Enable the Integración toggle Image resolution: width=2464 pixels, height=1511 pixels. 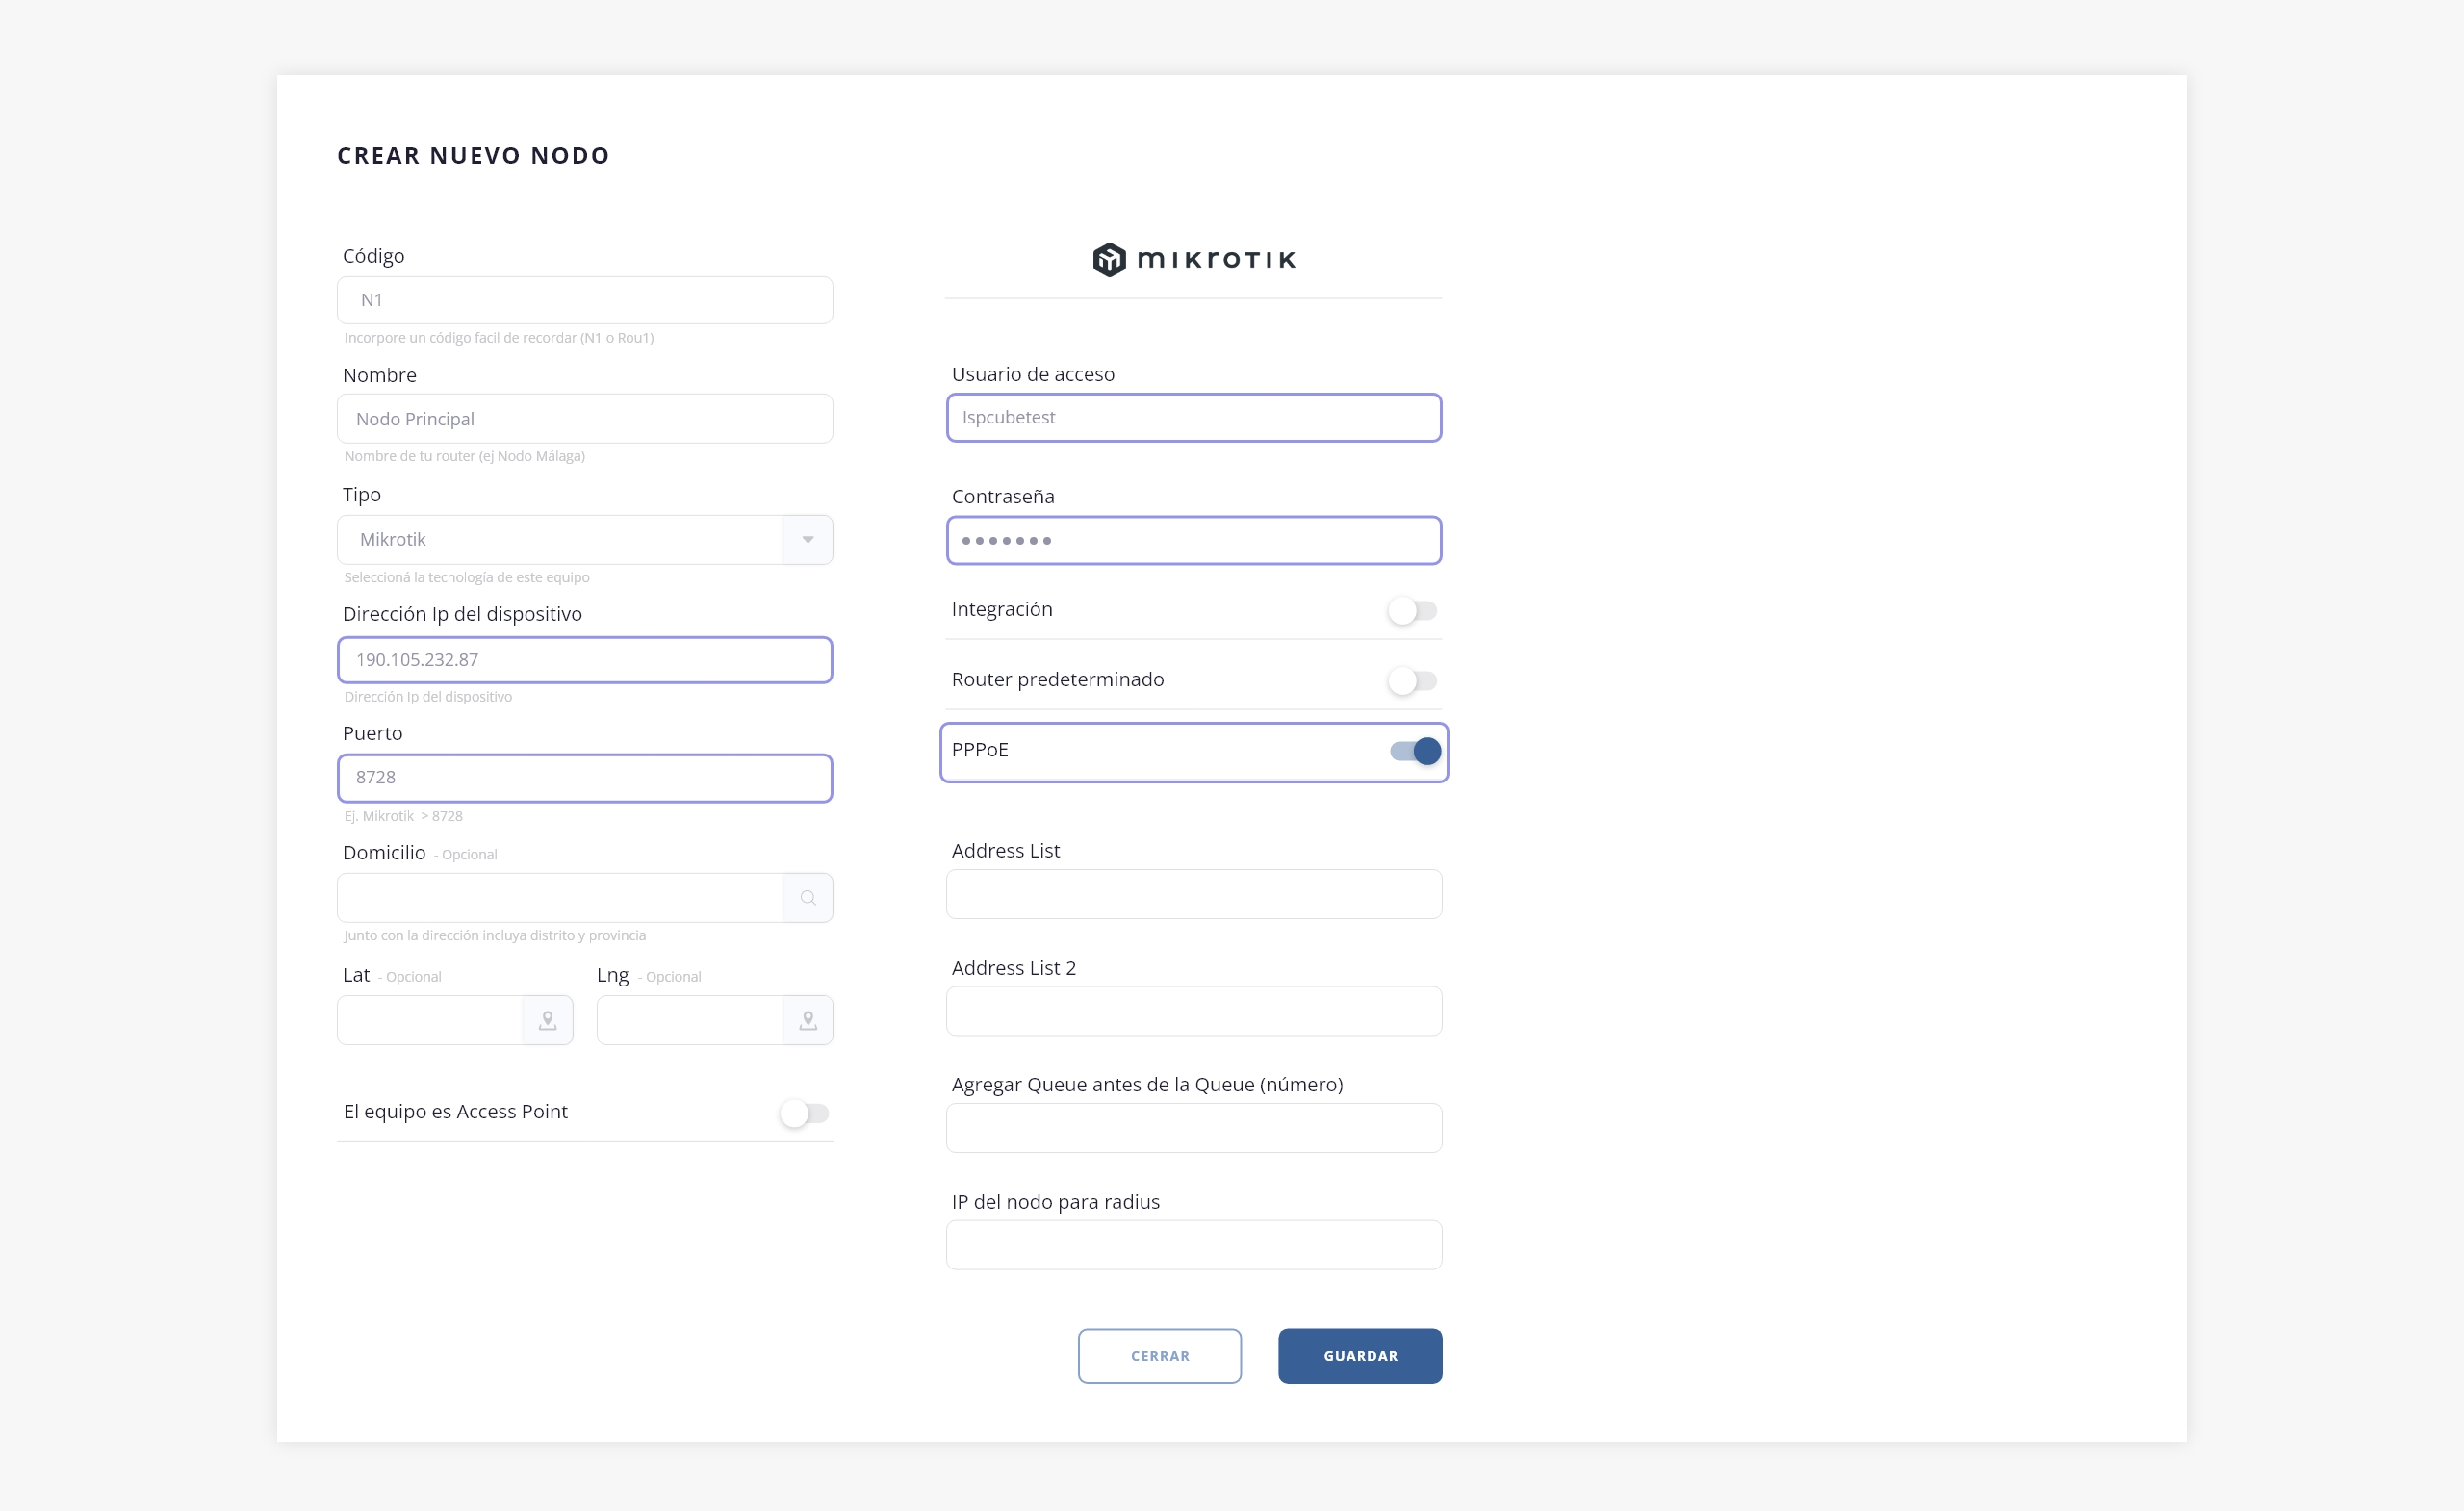[1411, 611]
